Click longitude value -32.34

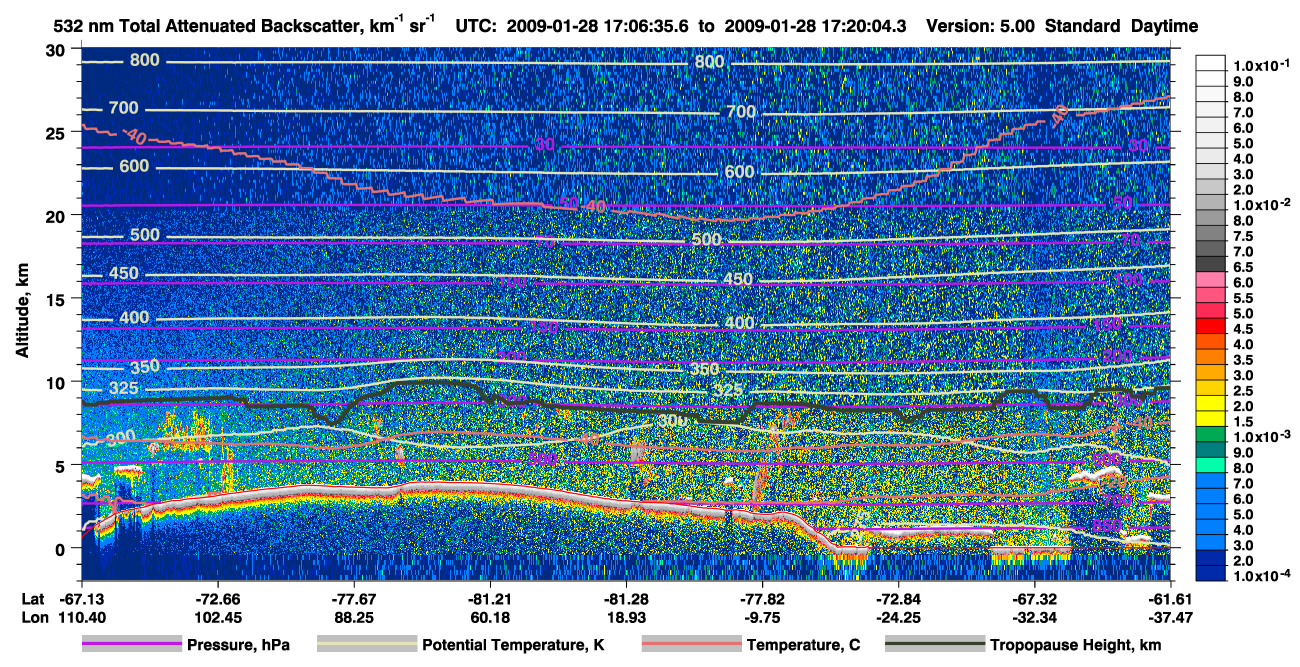pyautogui.click(x=1035, y=617)
